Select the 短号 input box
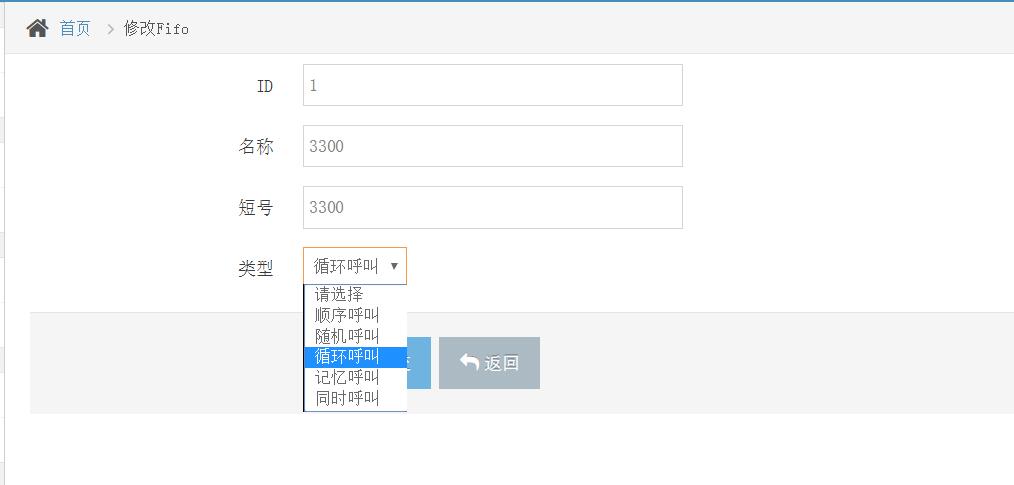Image resolution: width=1014 pixels, height=485 pixels. click(x=492, y=207)
